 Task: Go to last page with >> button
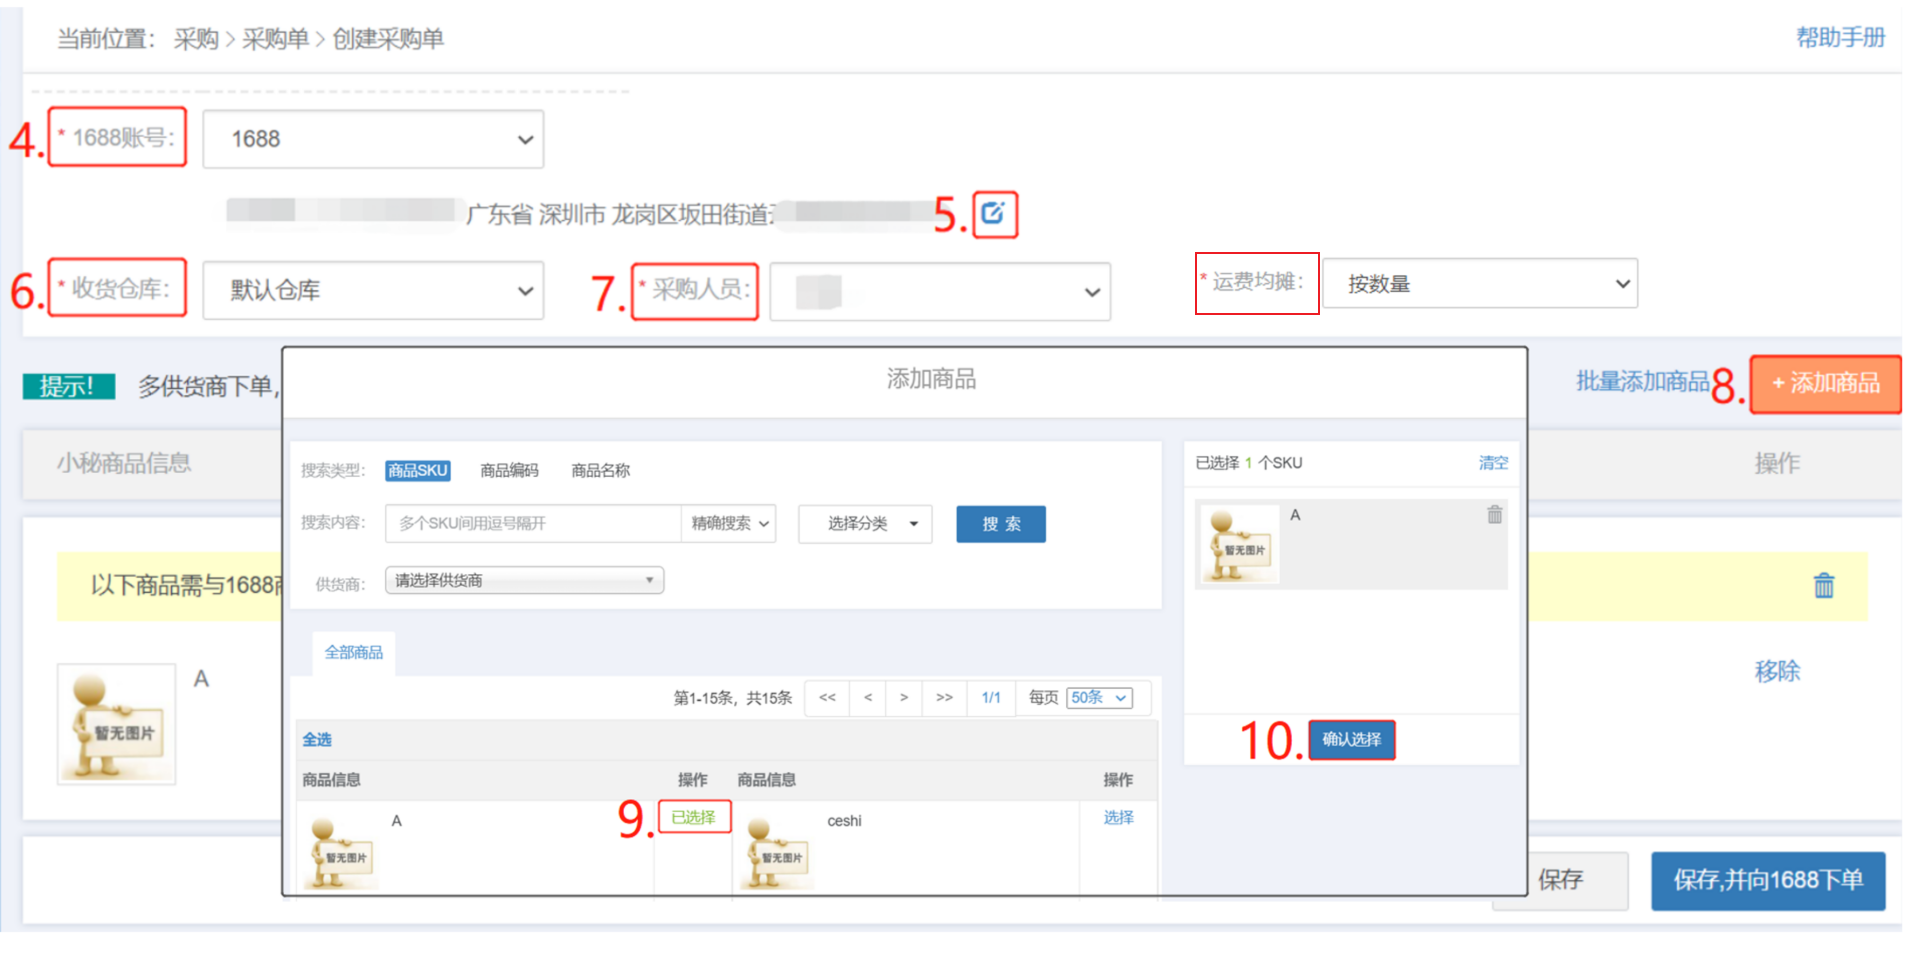click(944, 698)
